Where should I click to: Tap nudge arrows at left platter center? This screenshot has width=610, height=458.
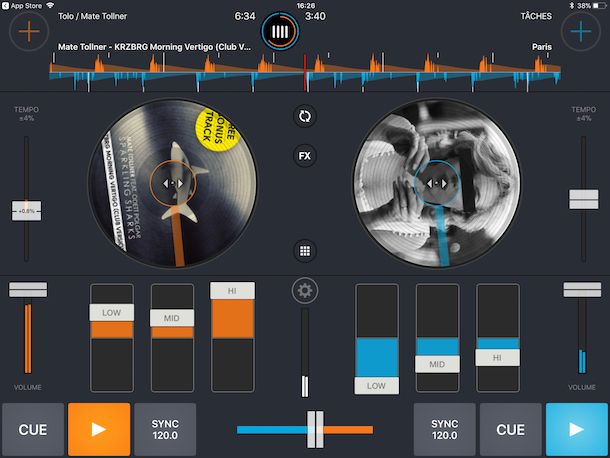172,183
